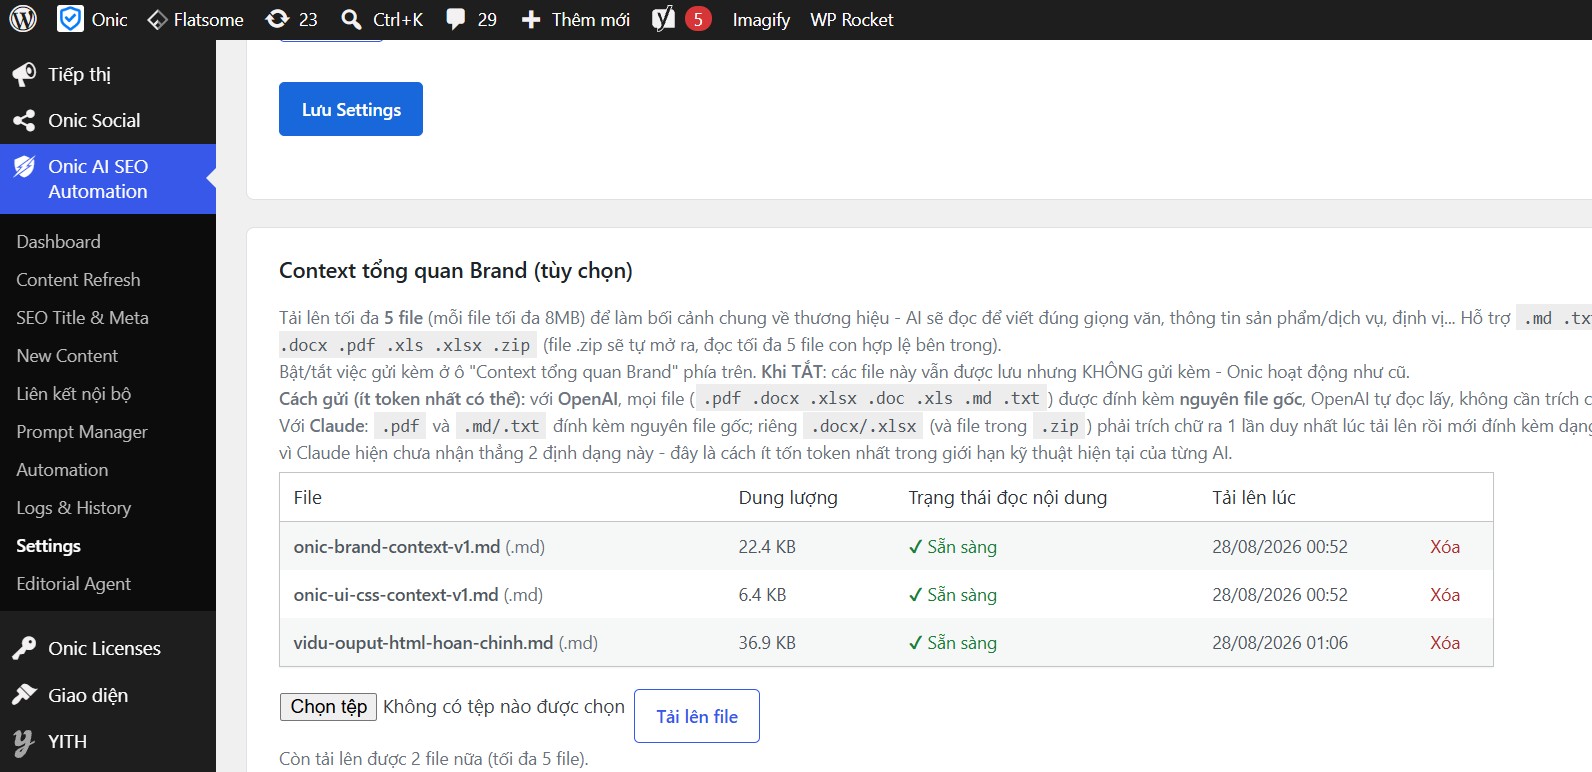Click the key icon beside Onic Licenses
Image resolution: width=1592 pixels, height=772 pixels.
pyautogui.click(x=24, y=649)
